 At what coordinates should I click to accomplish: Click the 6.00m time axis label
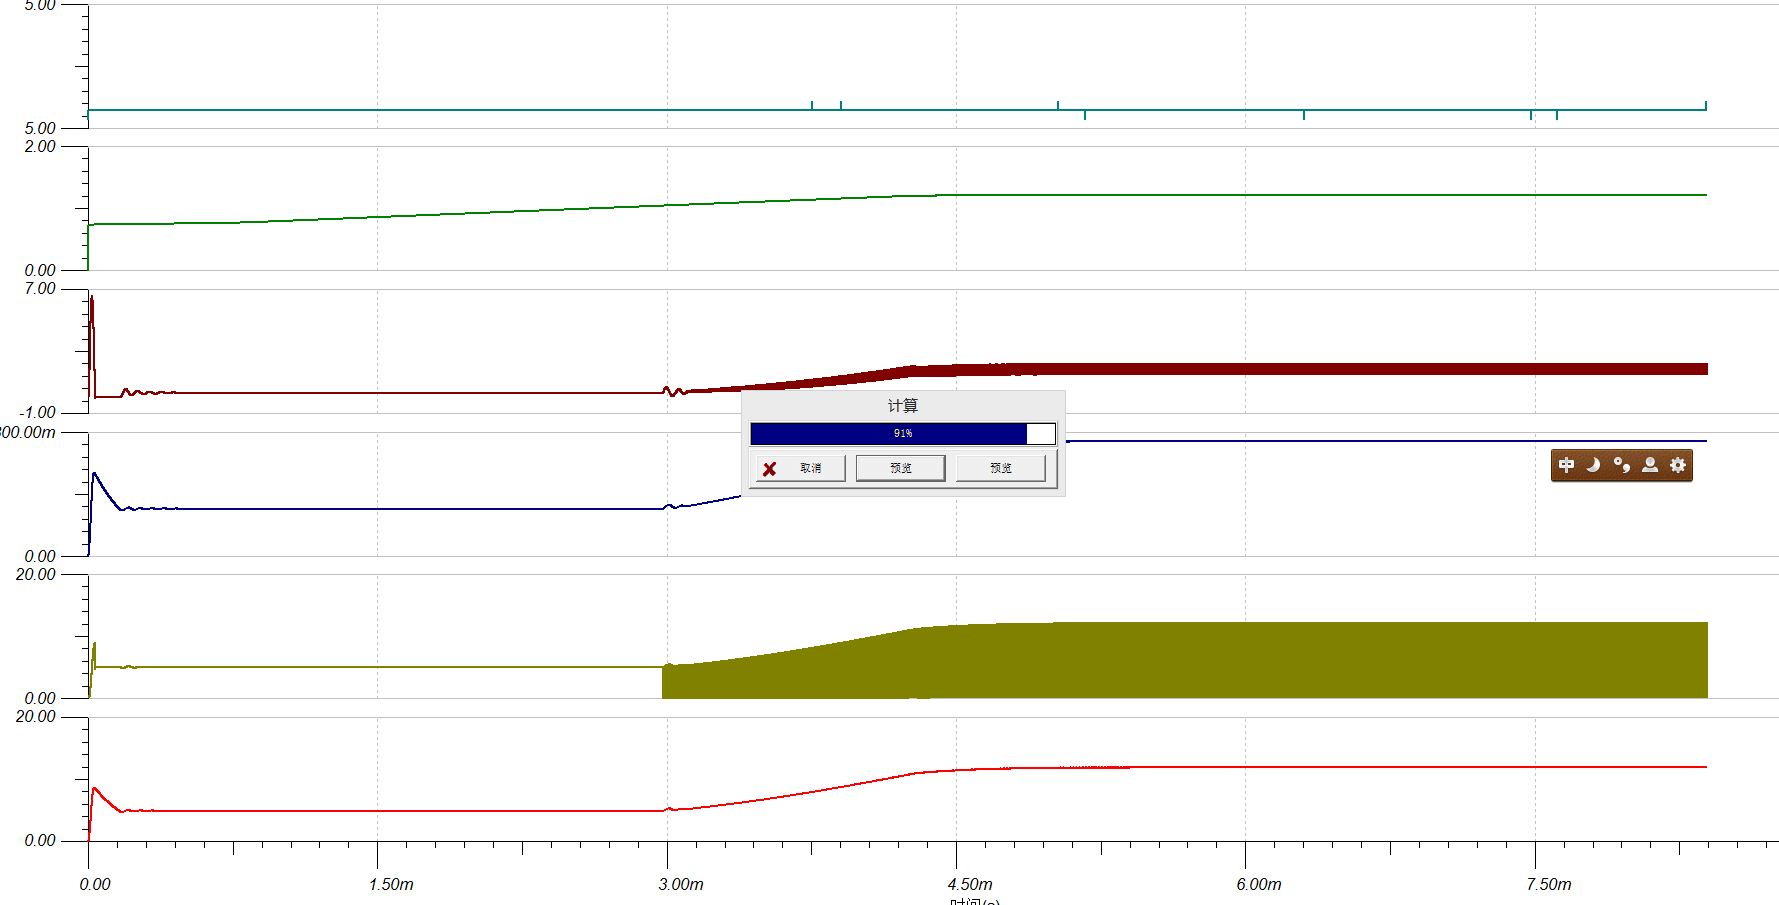[1259, 884]
